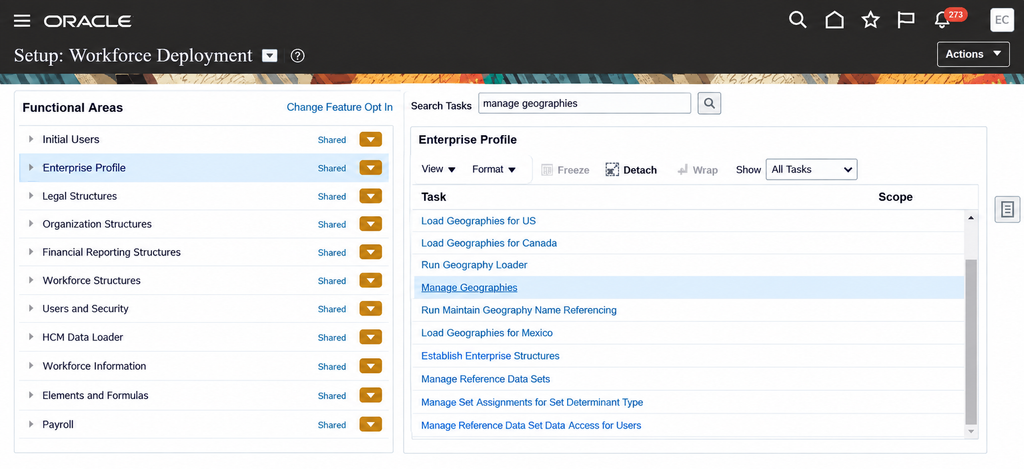Open orange actions dropdown for Workforce Structures
This screenshot has height=469, width=1024.
[370, 280]
